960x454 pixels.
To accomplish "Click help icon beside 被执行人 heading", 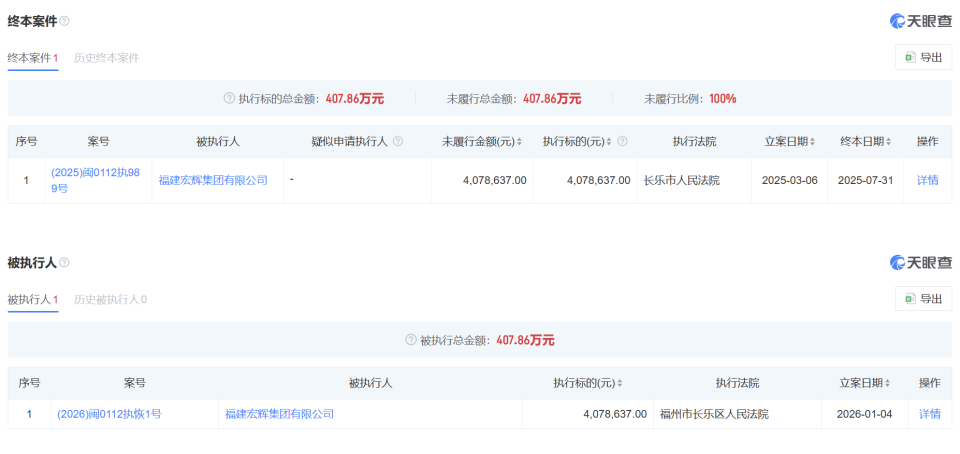I will click(x=64, y=263).
